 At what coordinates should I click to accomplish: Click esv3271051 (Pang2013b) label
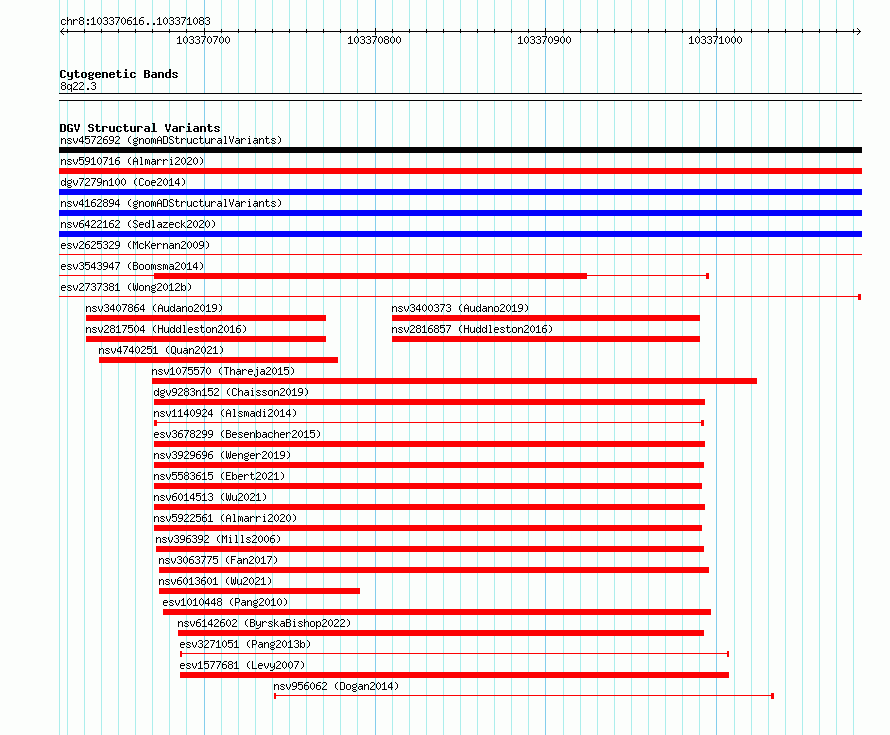(245, 644)
